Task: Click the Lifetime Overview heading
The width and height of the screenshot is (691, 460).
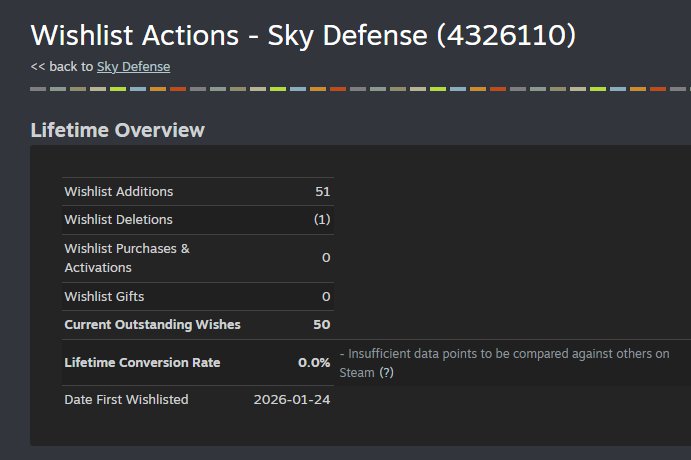Action: [x=118, y=130]
